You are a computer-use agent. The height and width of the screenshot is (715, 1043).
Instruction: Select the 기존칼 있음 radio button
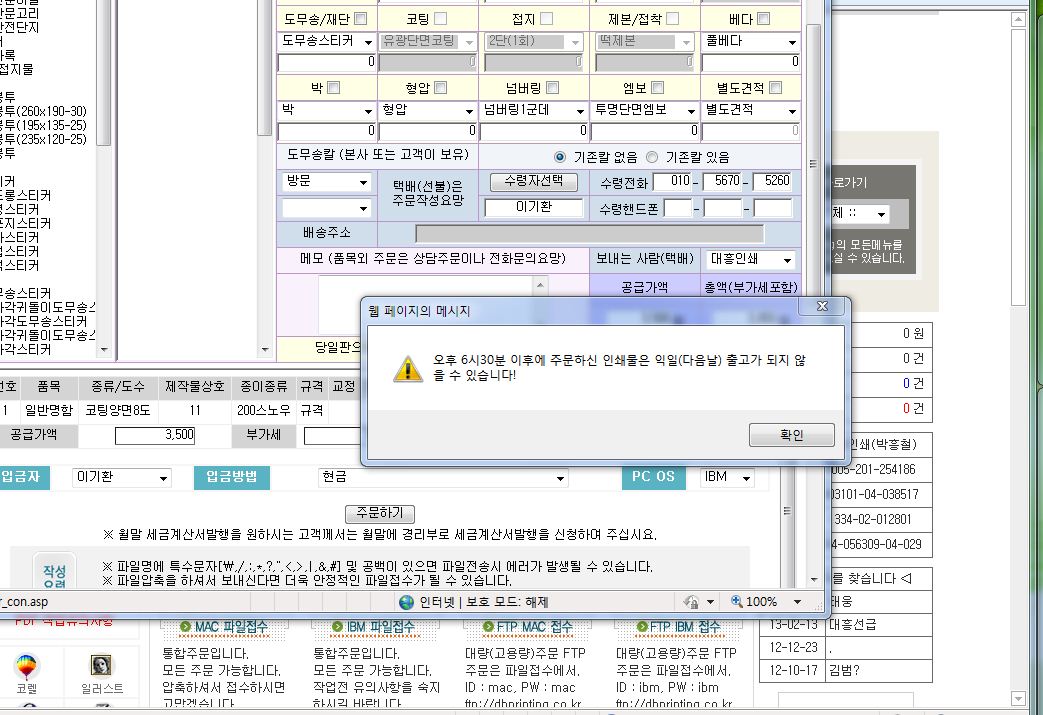[x=652, y=157]
